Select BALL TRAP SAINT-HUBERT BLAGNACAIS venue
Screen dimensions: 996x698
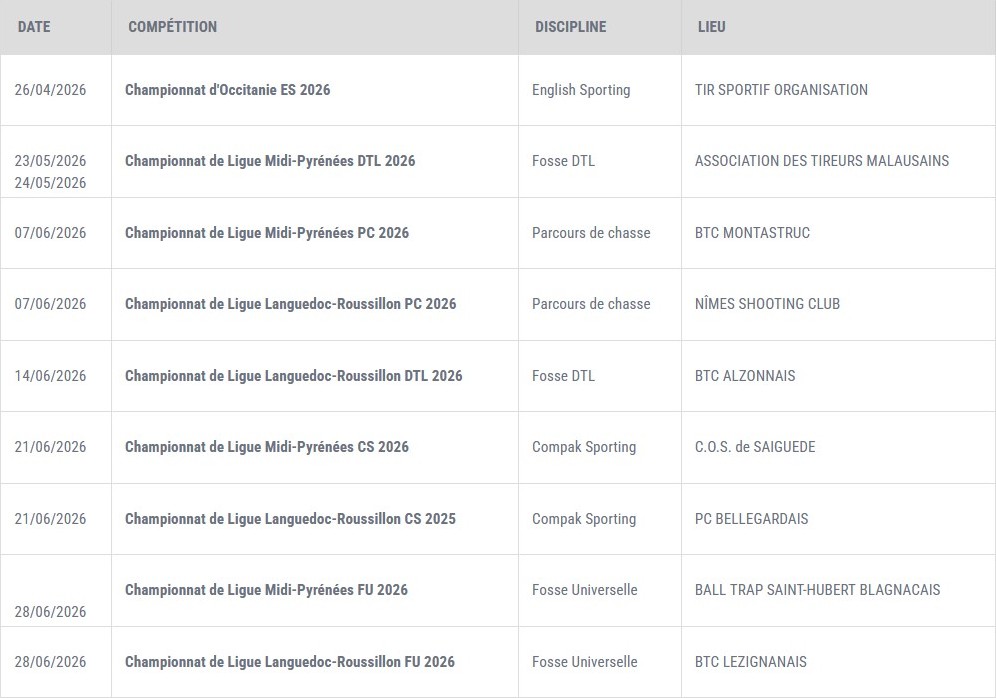tap(817, 590)
